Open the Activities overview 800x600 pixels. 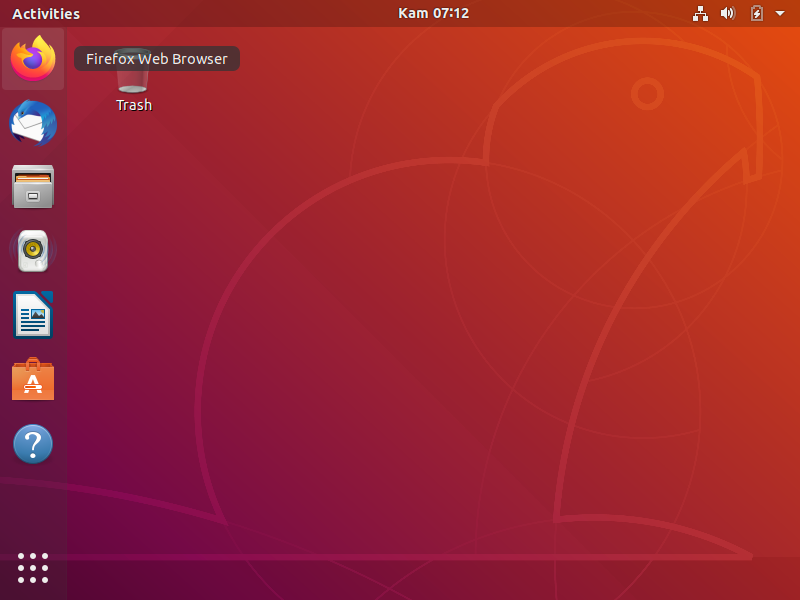click(x=46, y=14)
